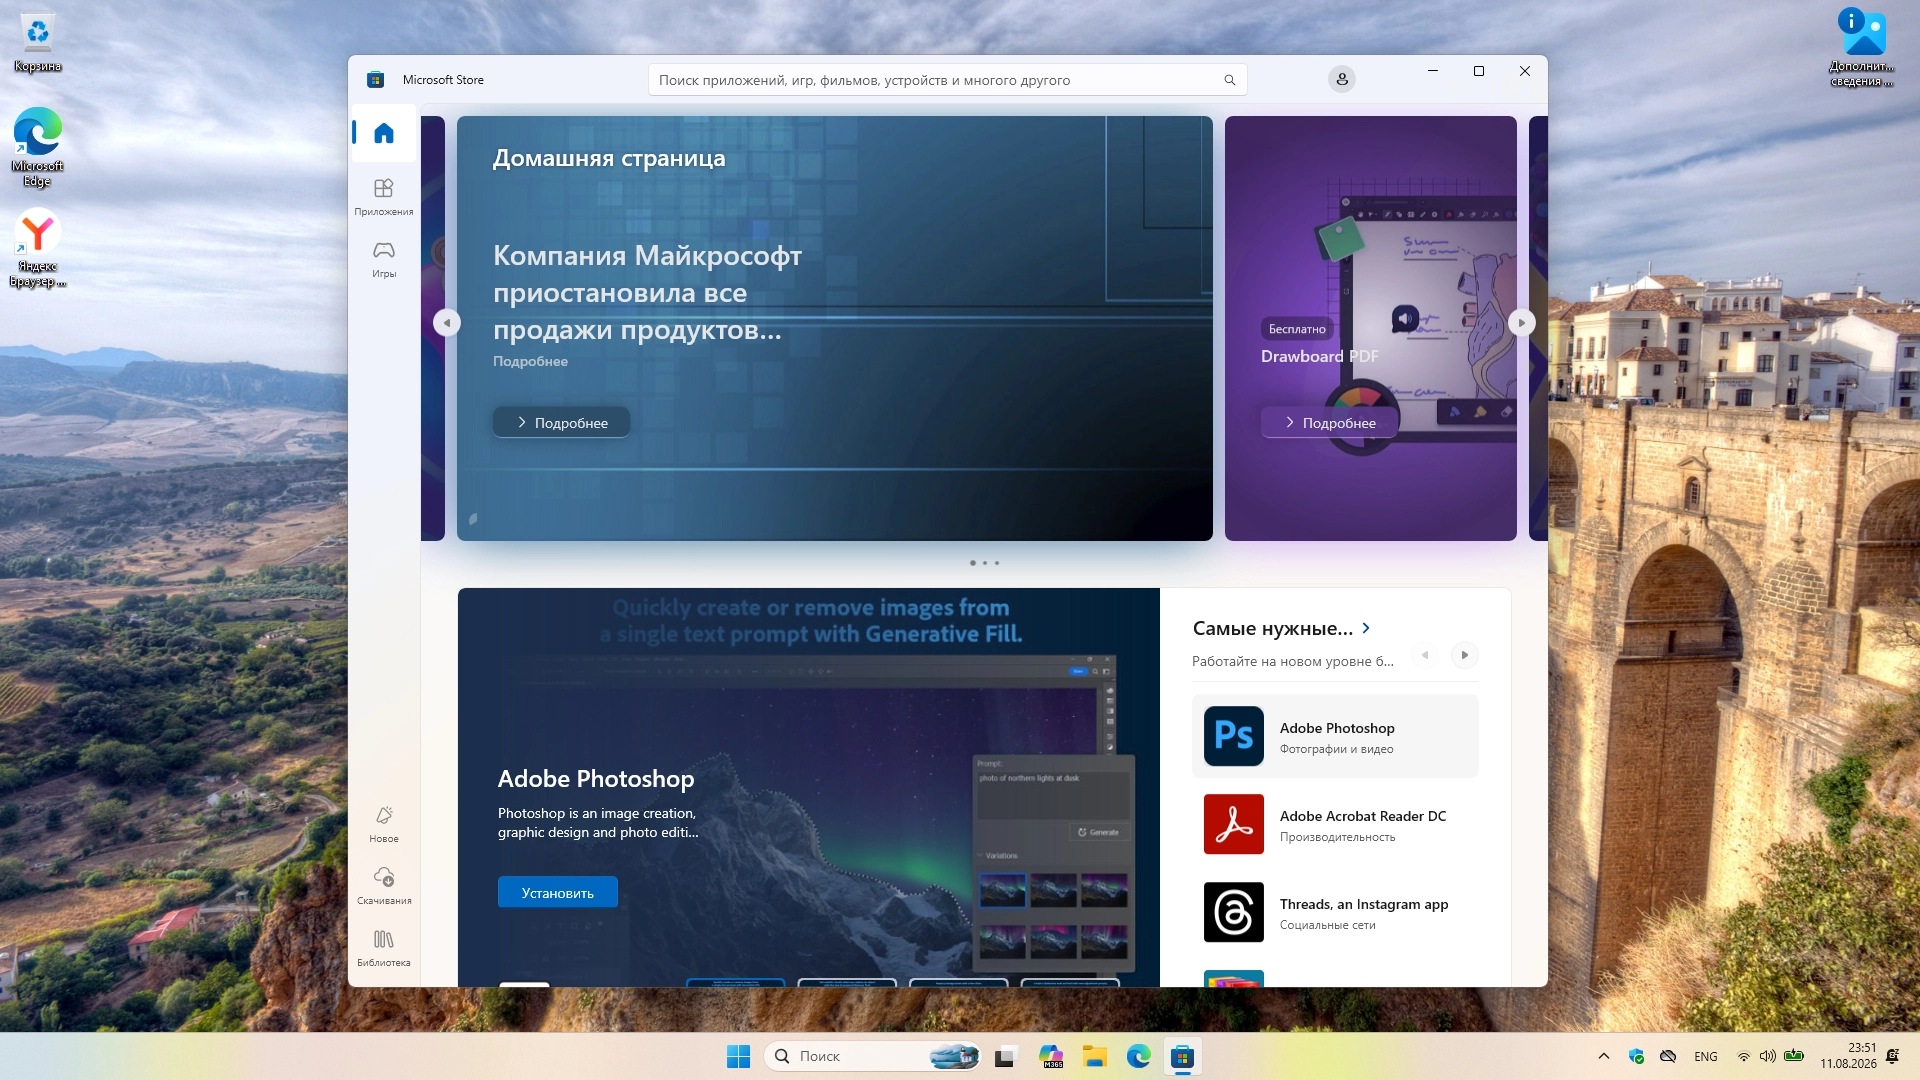Open the Самые нужные heading link

click(1272, 628)
